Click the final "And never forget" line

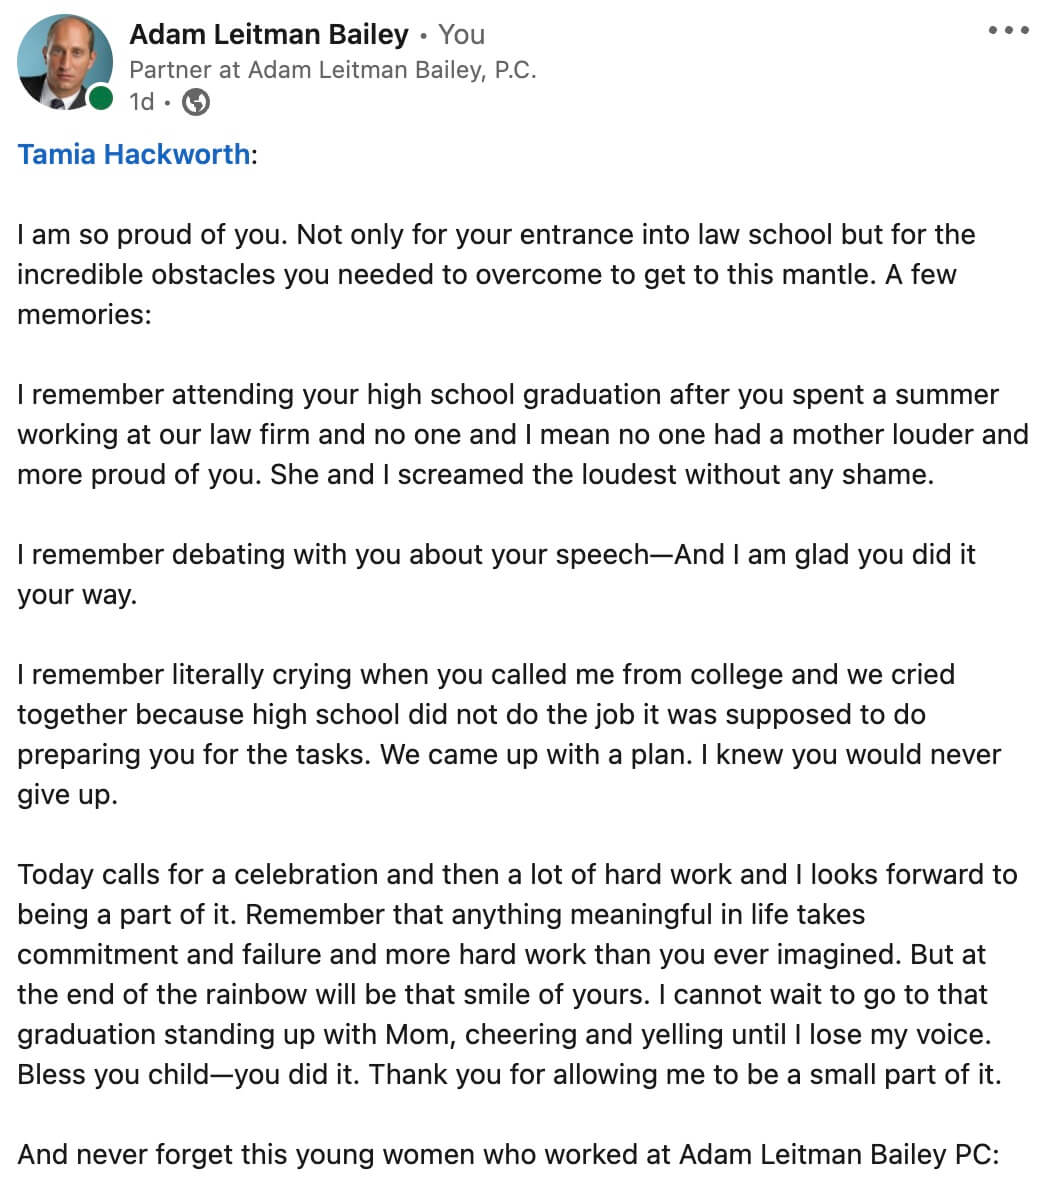[x=508, y=1155]
